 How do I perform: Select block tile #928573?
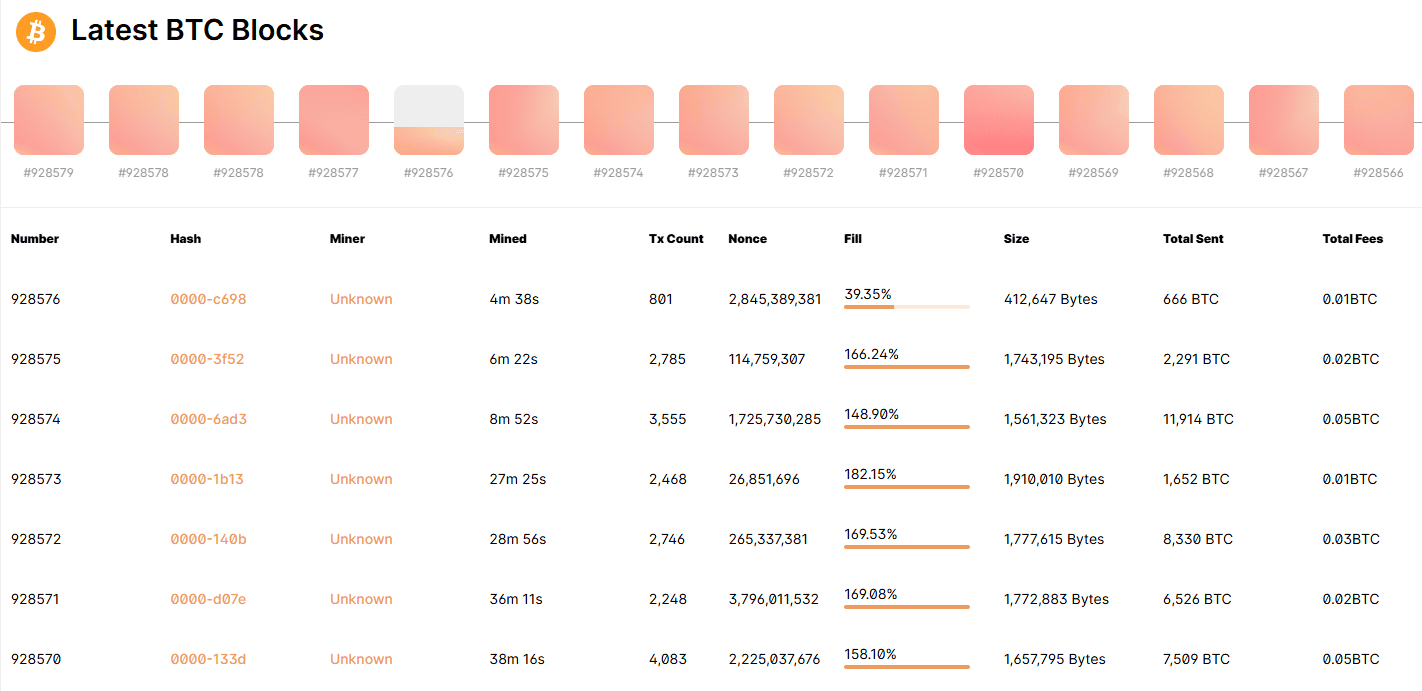[713, 120]
